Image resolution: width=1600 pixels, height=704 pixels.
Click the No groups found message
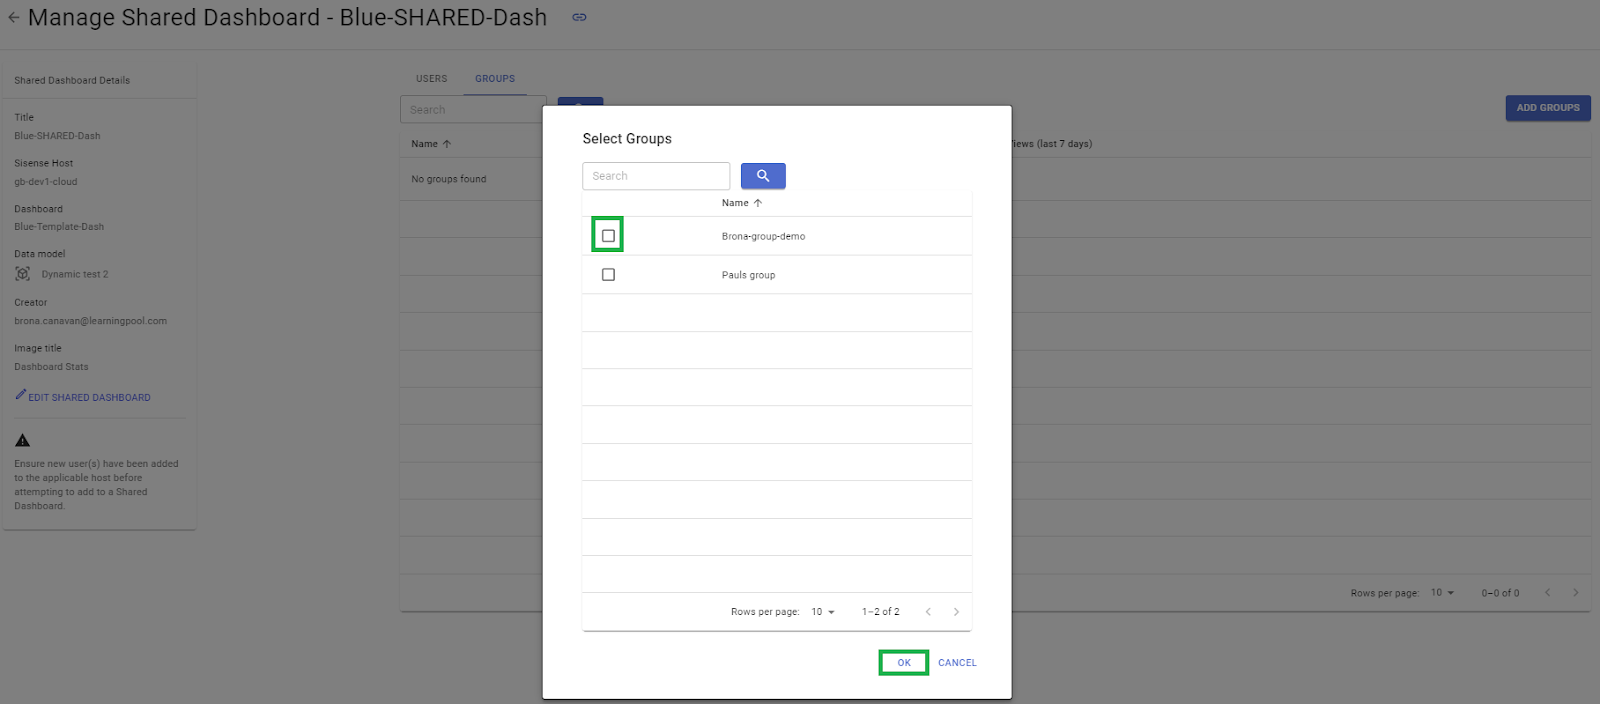click(x=449, y=179)
